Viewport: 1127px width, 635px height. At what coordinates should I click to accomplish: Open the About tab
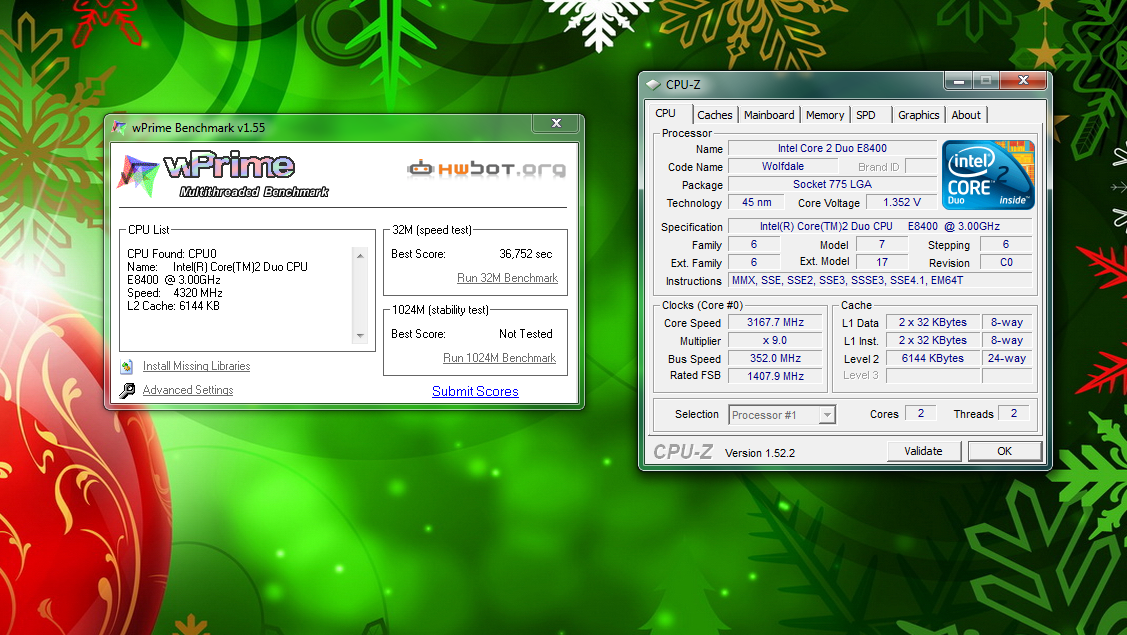[966, 115]
